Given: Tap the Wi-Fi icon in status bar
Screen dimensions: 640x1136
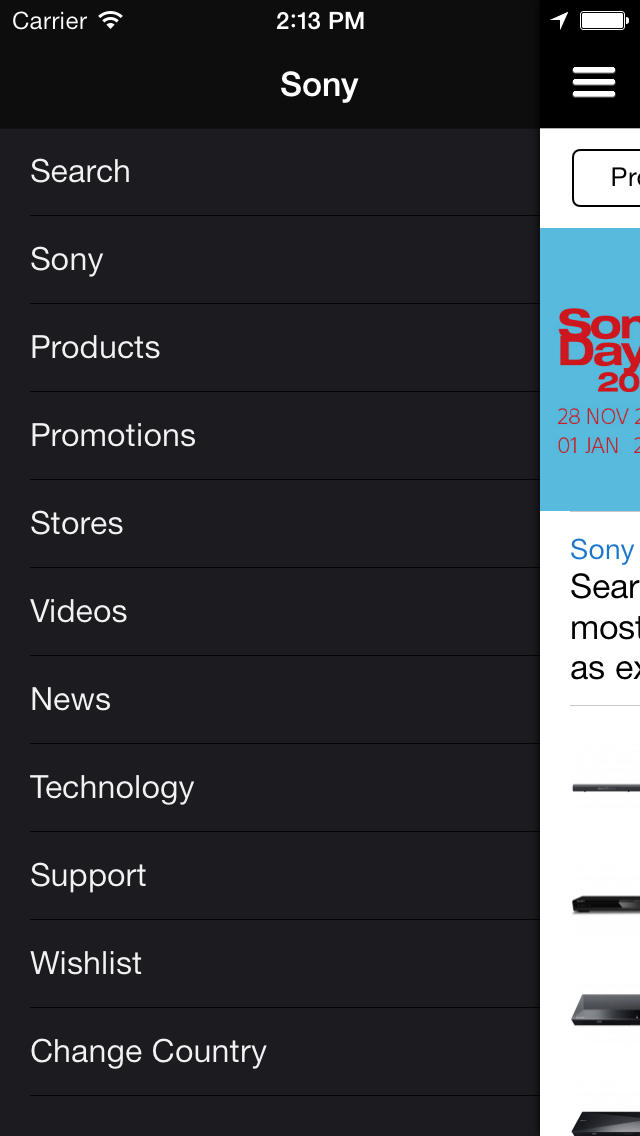Looking at the screenshot, I should (x=111, y=21).
